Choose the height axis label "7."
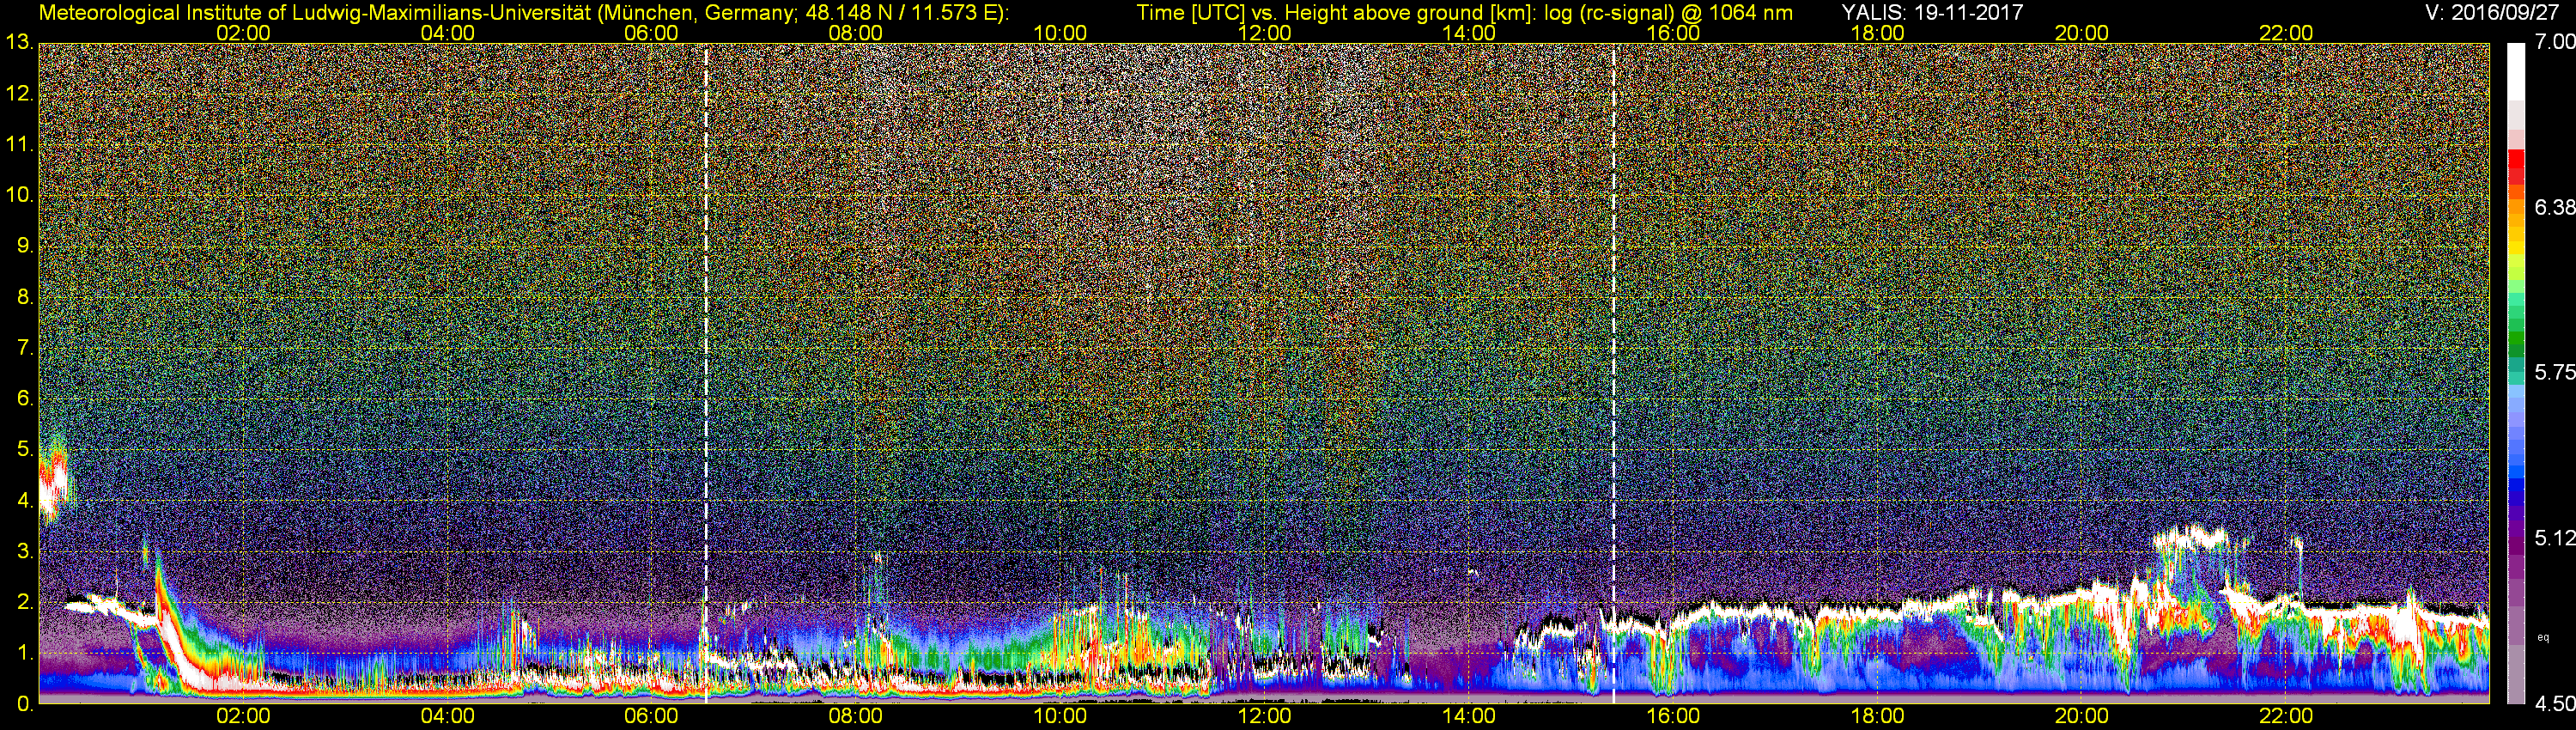The width and height of the screenshot is (2576, 730). pos(25,348)
